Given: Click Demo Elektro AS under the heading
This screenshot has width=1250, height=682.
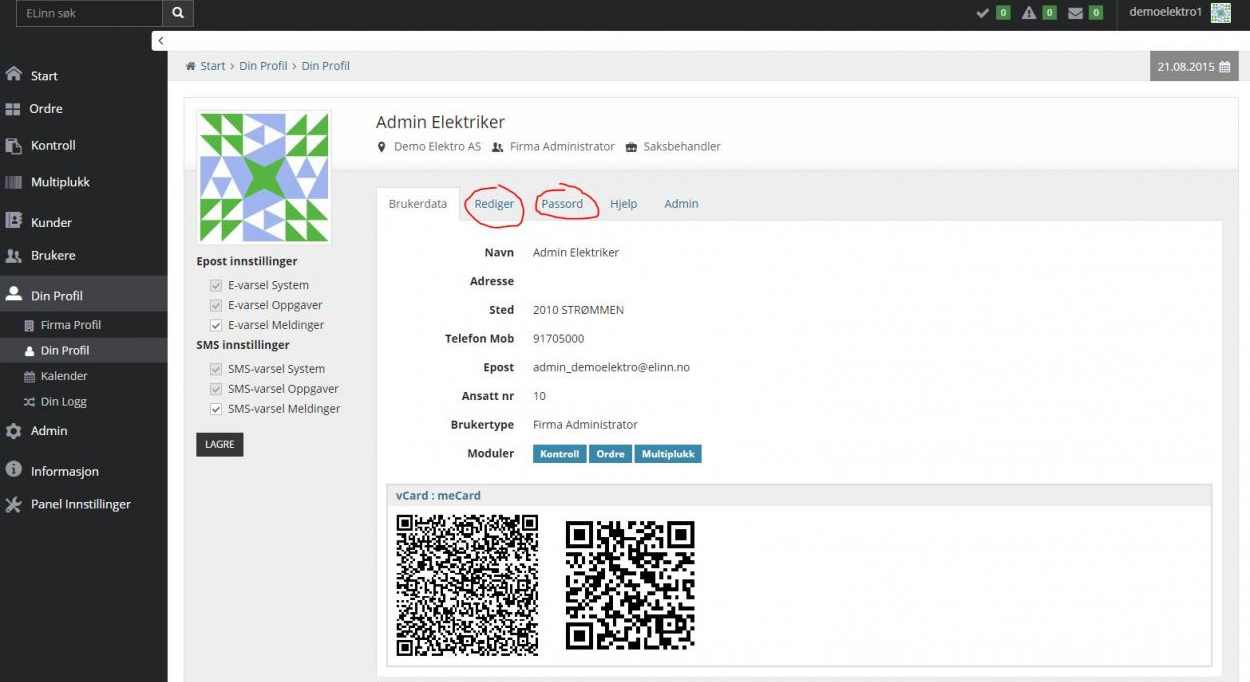Looking at the screenshot, I should (437, 147).
